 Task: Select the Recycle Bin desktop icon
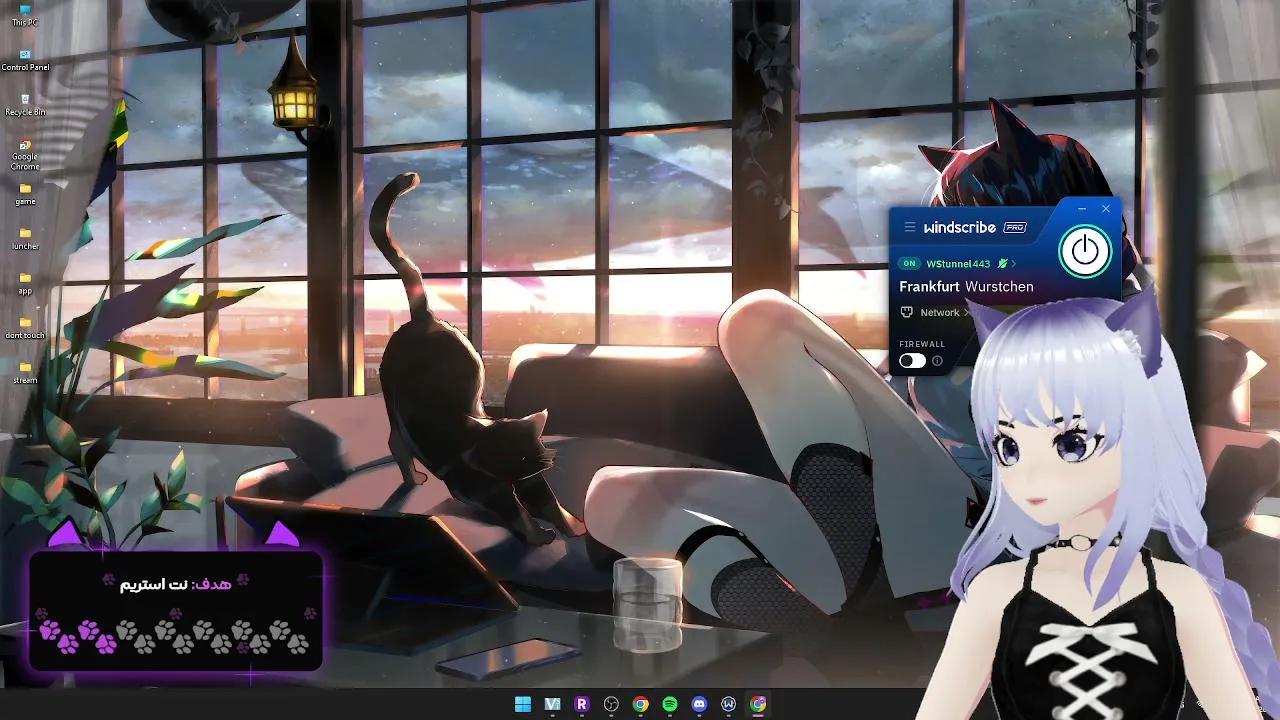pyautogui.click(x=25, y=105)
